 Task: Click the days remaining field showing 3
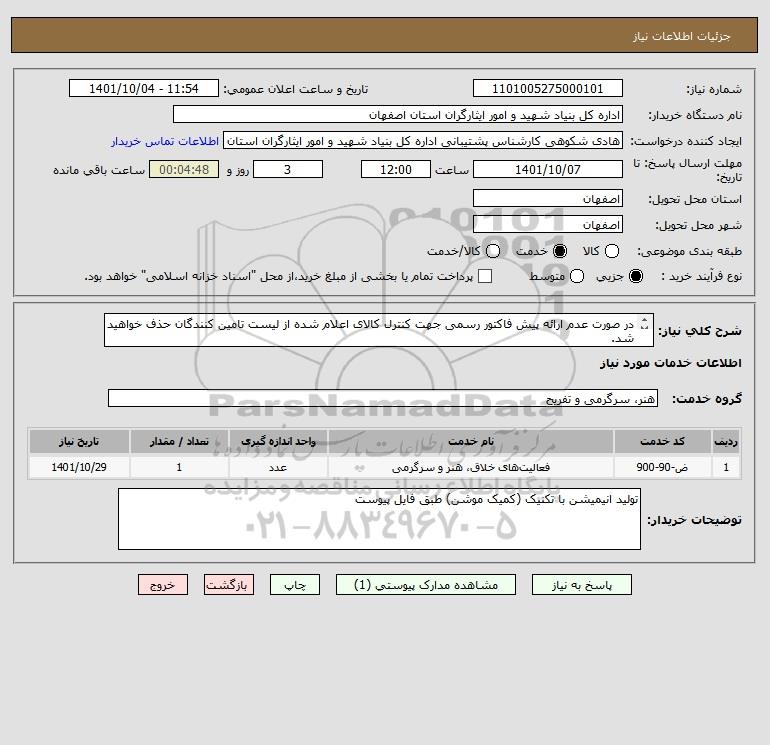click(288, 169)
